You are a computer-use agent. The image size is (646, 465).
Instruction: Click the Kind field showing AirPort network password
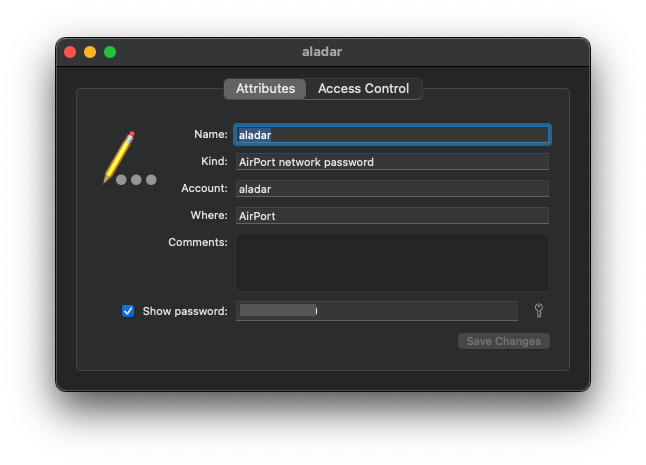pyautogui.click(x=391, y=162)
